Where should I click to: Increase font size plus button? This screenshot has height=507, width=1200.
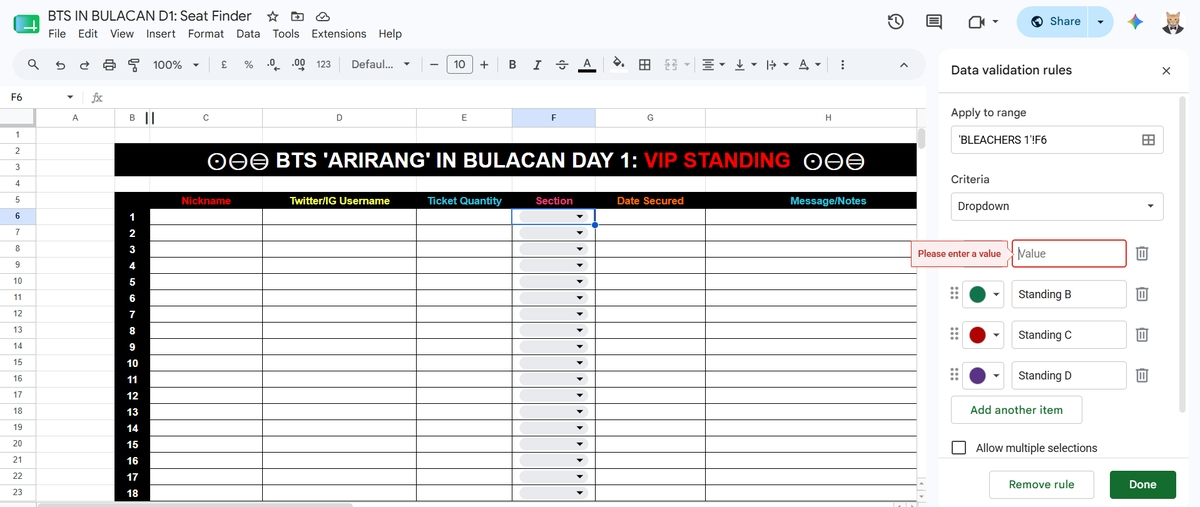[x=484, y=64]
